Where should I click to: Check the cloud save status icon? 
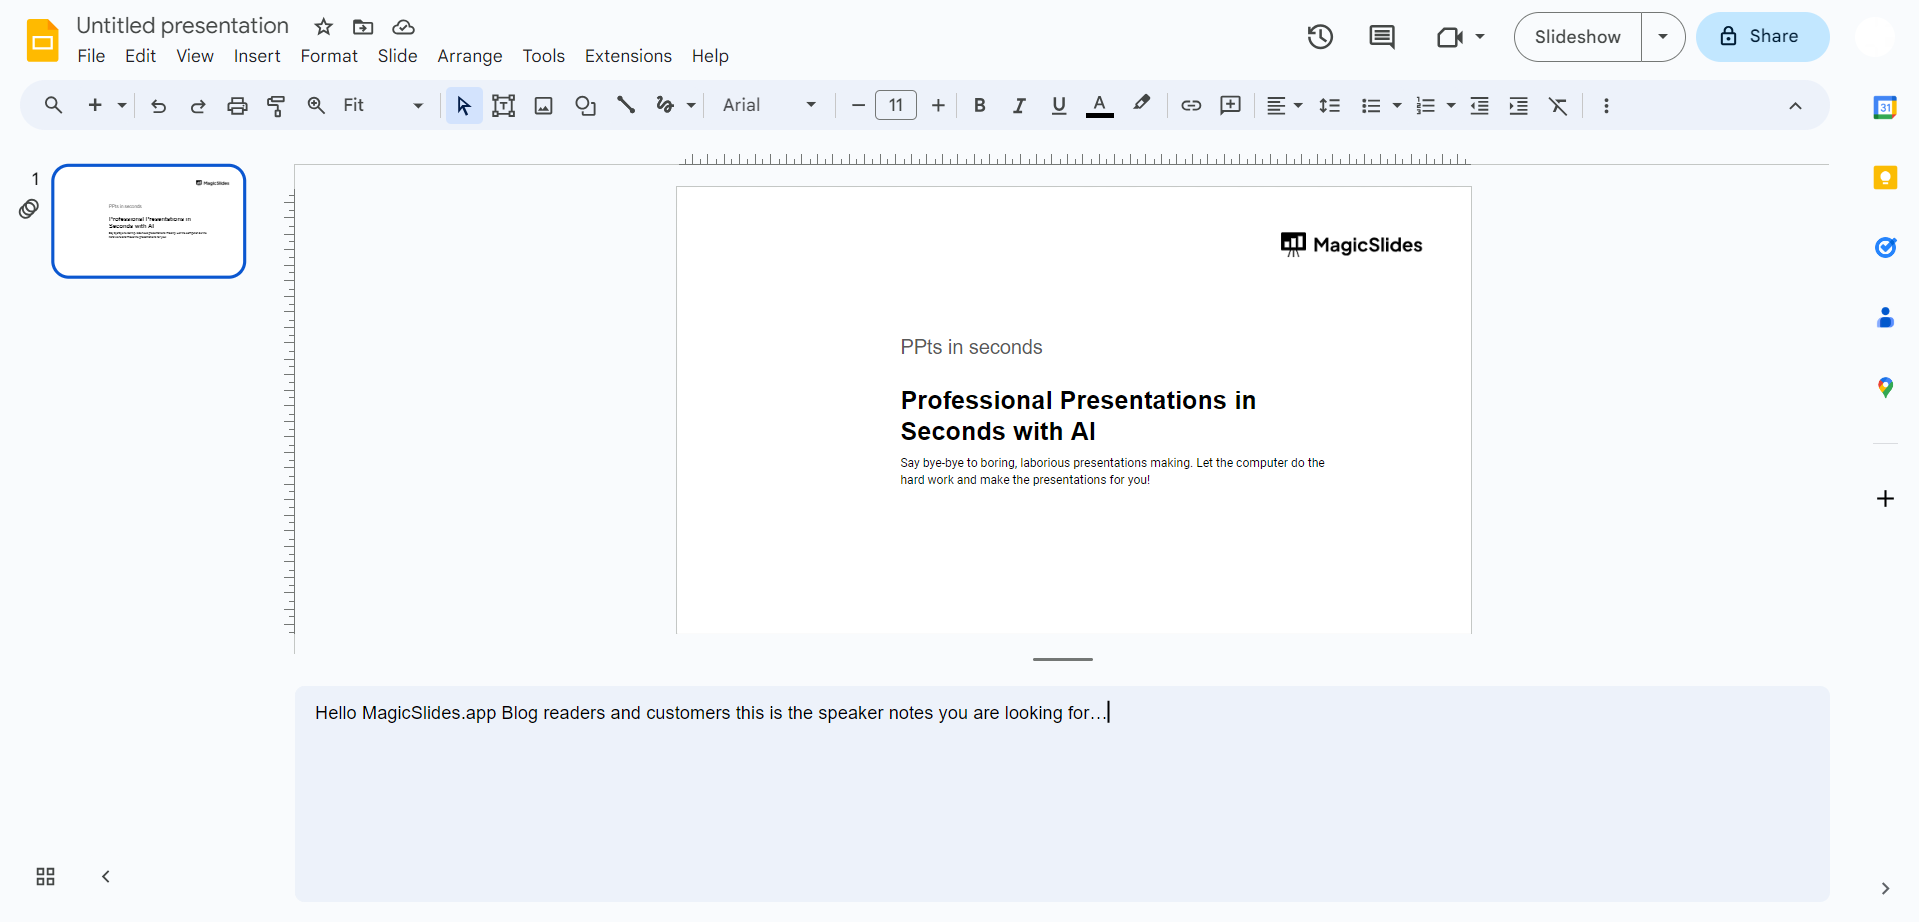pos(403,27)
